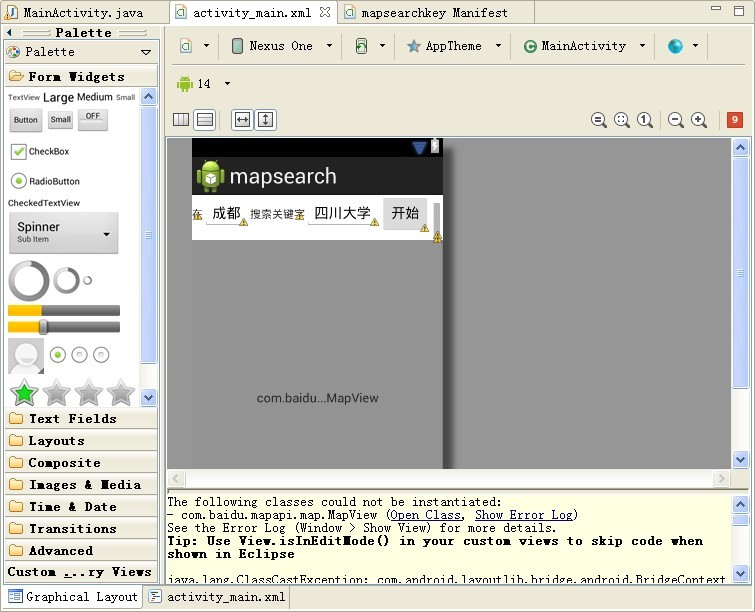Select the OFF ToggleButton widget in palette
This screenshot has height=612, width=755.
coord(93,119)
